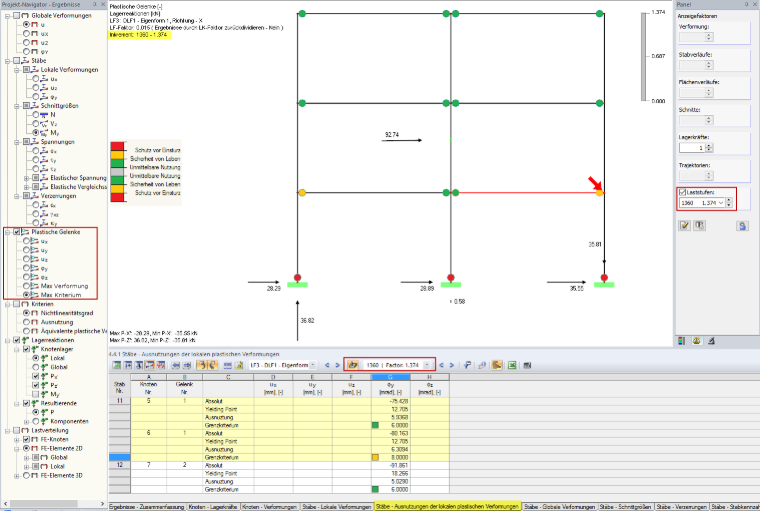Switch to Knoten - Lagerkräfte tab
This screenshot has height=511, width=760.
click(213, 507)
